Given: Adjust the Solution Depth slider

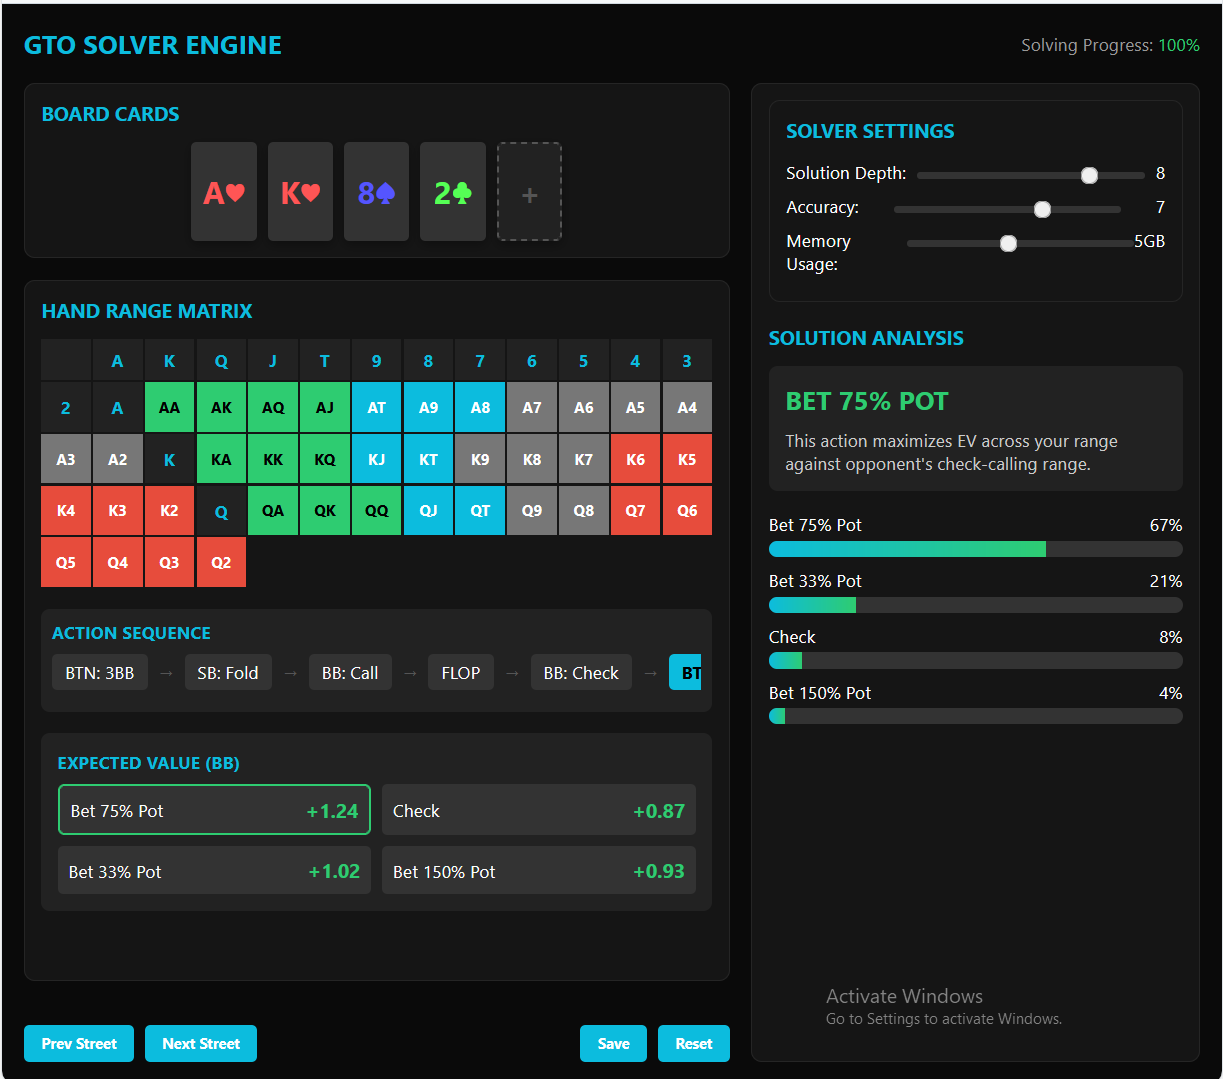Looking at the screenshot, I should click(1031, 175).
